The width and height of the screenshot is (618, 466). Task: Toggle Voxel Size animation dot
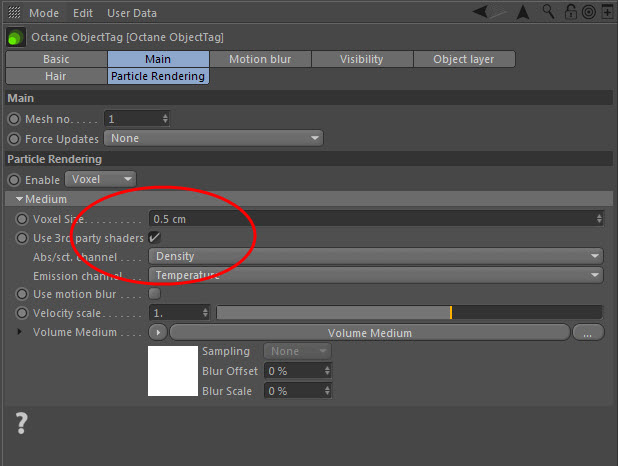(22, 219)
